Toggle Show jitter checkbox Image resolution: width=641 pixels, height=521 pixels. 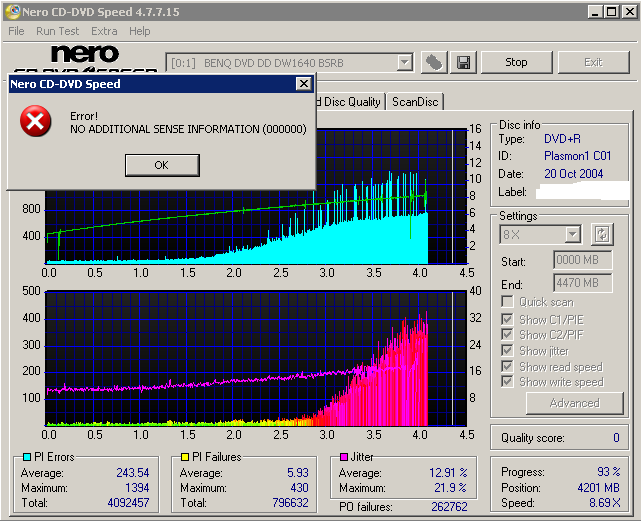(507, 350)
